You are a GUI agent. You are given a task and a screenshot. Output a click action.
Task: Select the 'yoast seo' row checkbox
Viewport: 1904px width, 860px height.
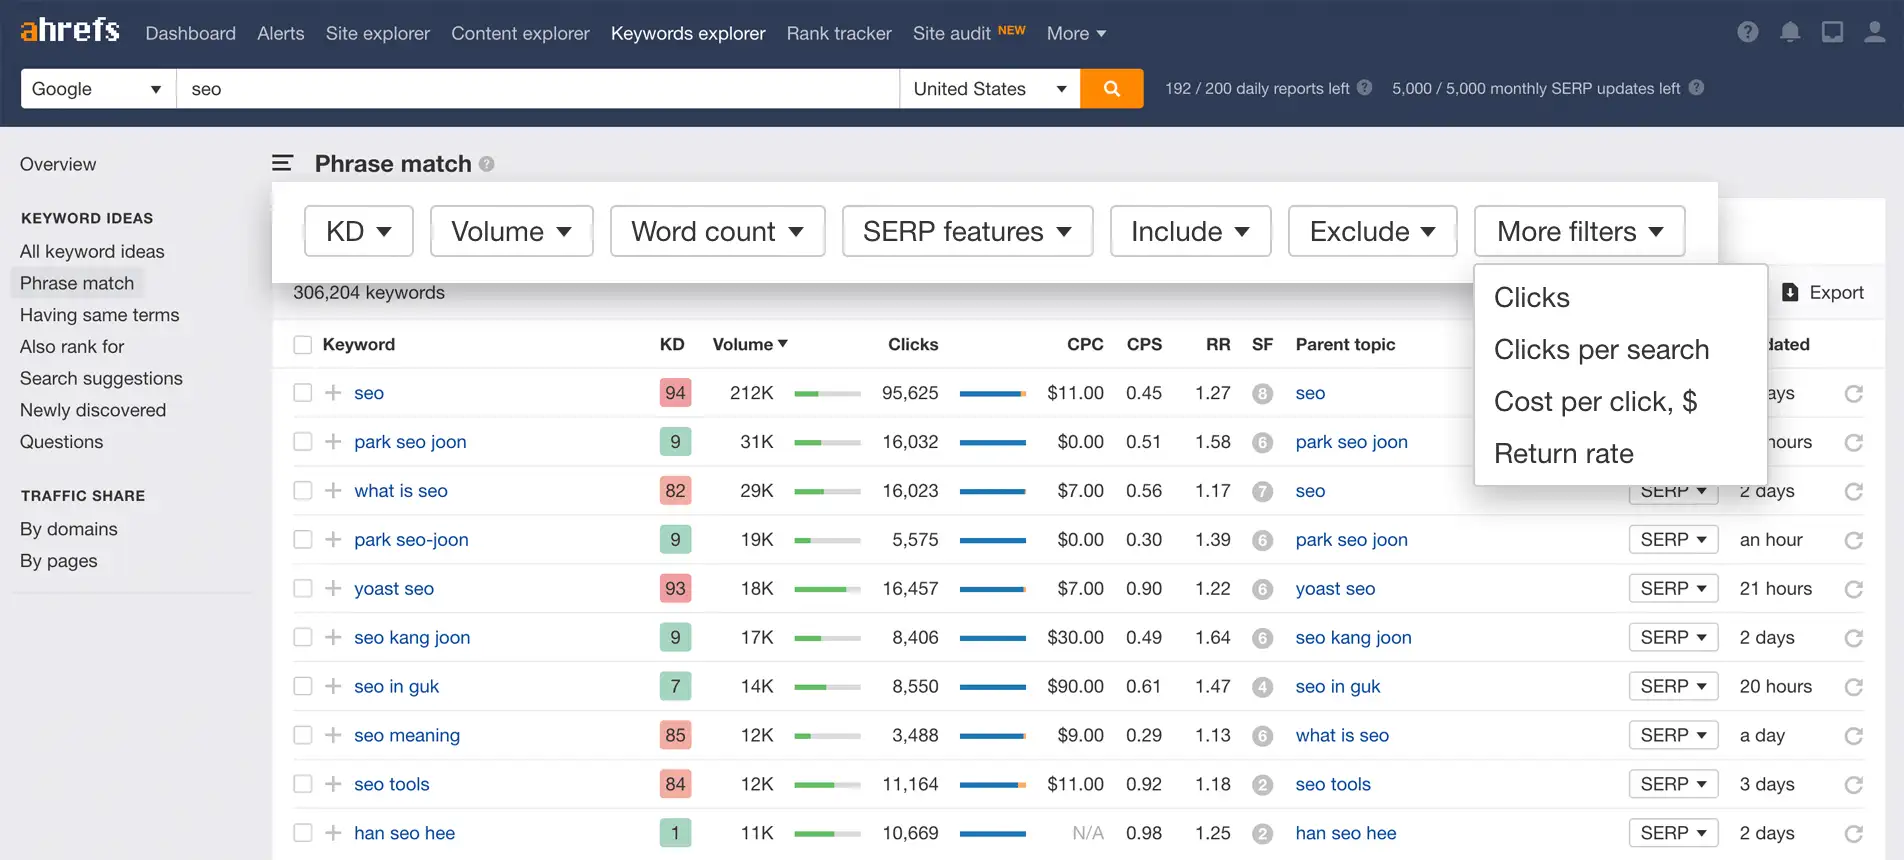coord(303,589)
